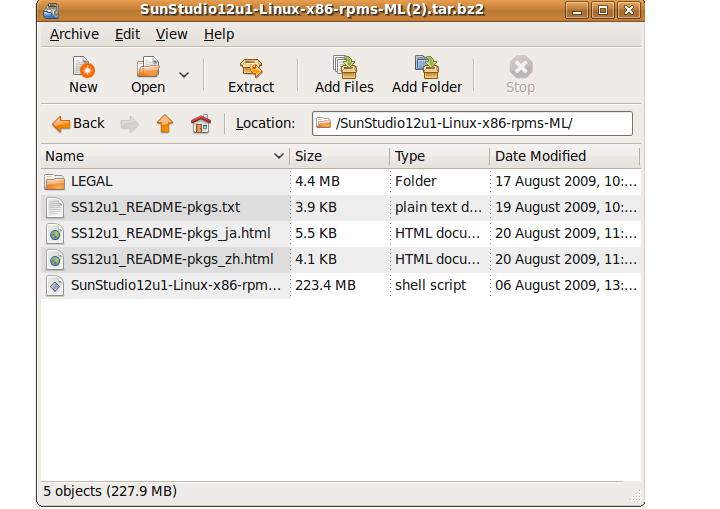Viewport: 720px width, 509px height.
Task: Click the folder icon inside Location field
Action: 324,123
